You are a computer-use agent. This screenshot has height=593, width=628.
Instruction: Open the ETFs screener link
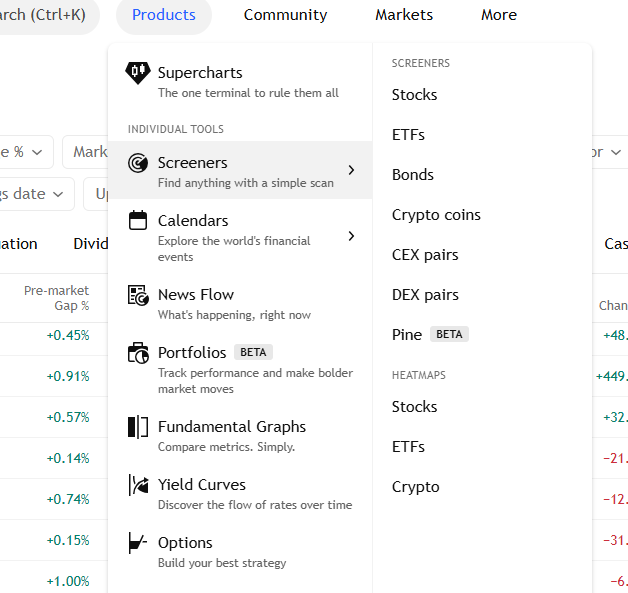coord(408,135)
